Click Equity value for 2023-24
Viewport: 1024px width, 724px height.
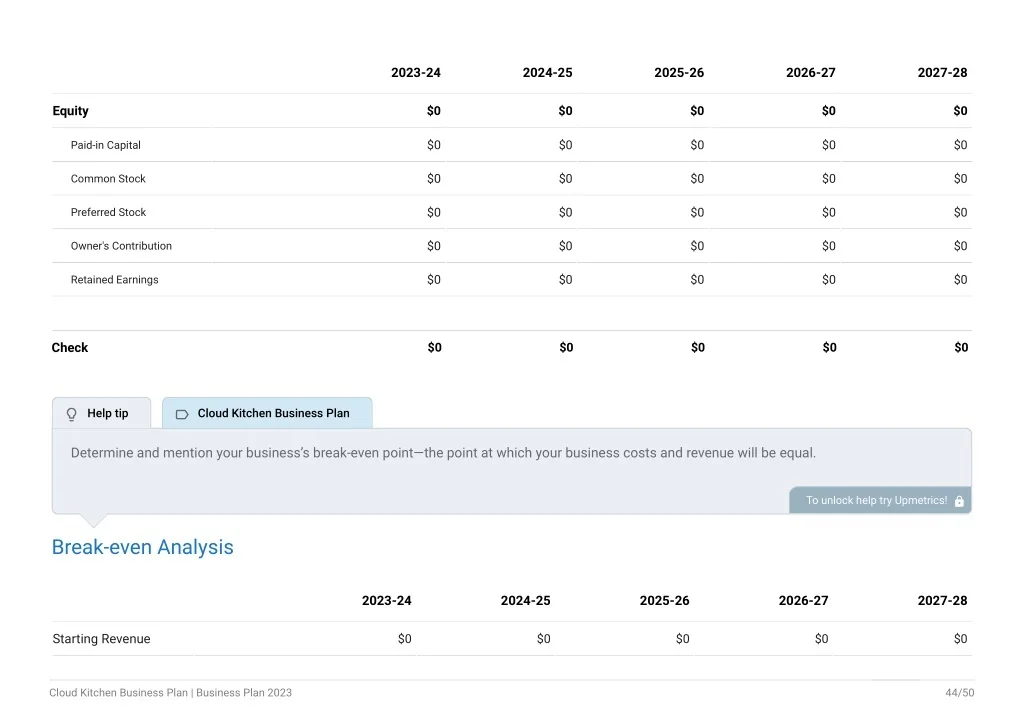tap(434, 111)
